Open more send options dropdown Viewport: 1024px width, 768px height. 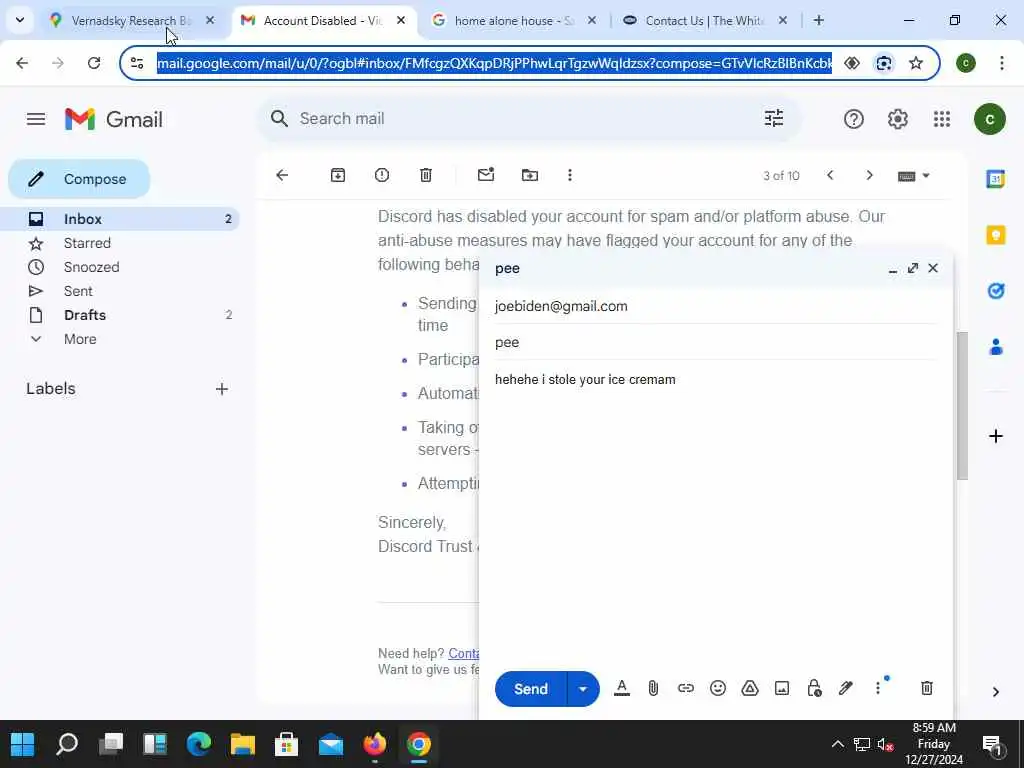pos(583,689)
